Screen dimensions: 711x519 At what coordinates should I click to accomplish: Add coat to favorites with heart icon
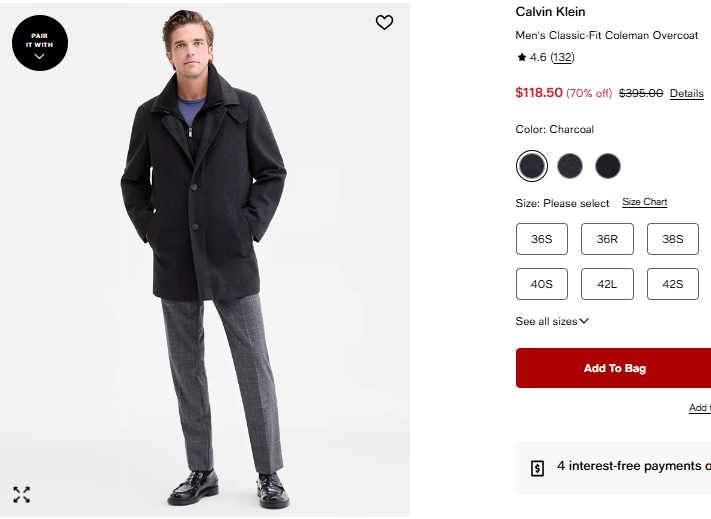pyautogui.click(x=384, y=22)
